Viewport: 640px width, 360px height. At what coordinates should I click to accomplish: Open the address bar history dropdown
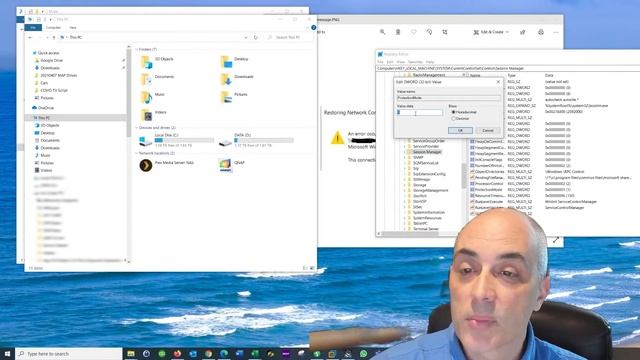(246, 37)
